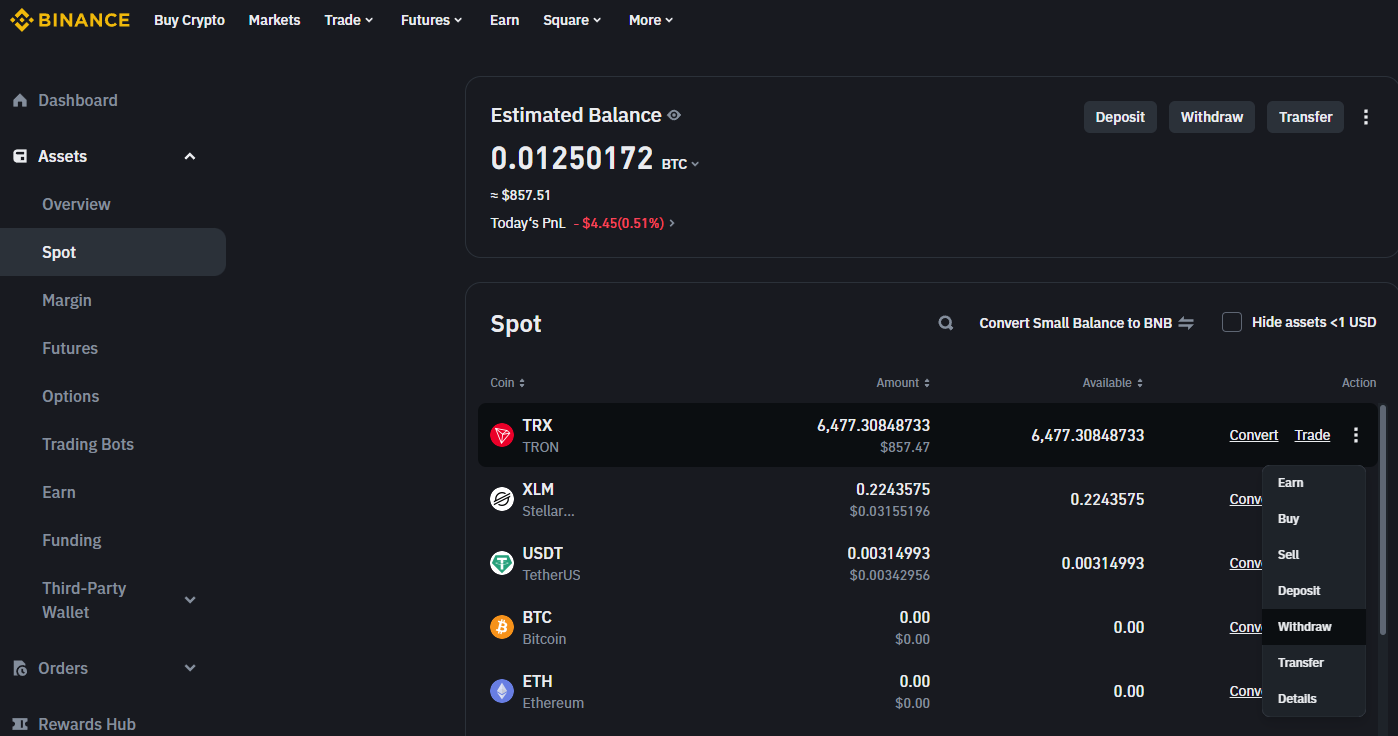This screenshot has width=1398, height=736.
Task: Open Earn in sidebar
Action: (59, 493)
